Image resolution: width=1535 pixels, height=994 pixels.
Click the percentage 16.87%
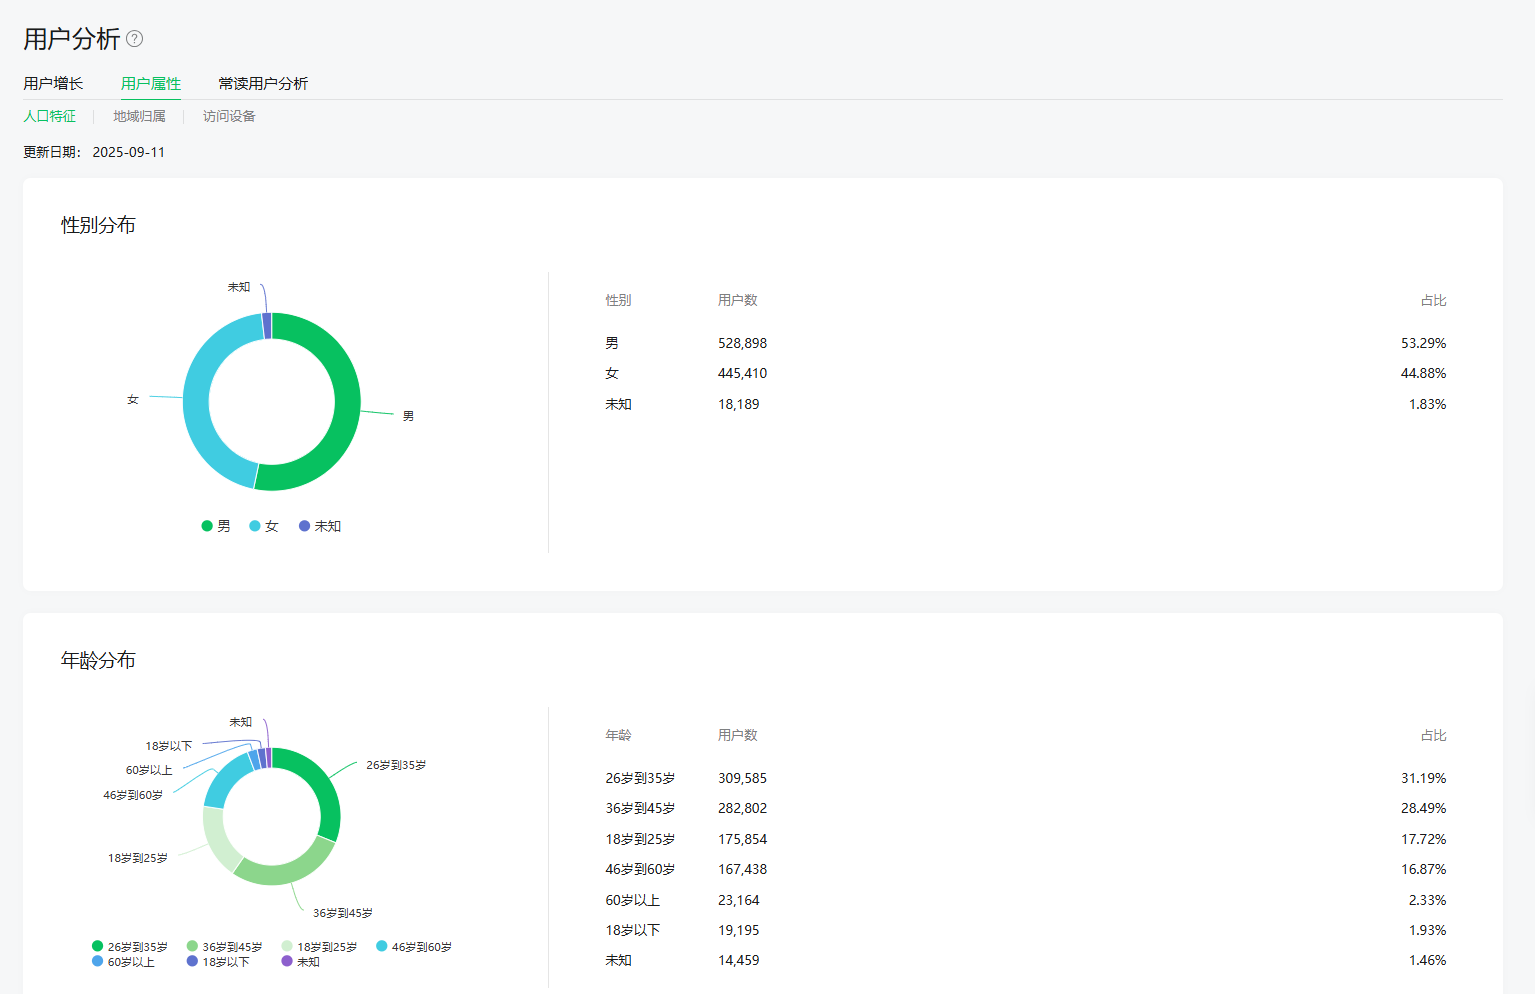(1423, 869)
